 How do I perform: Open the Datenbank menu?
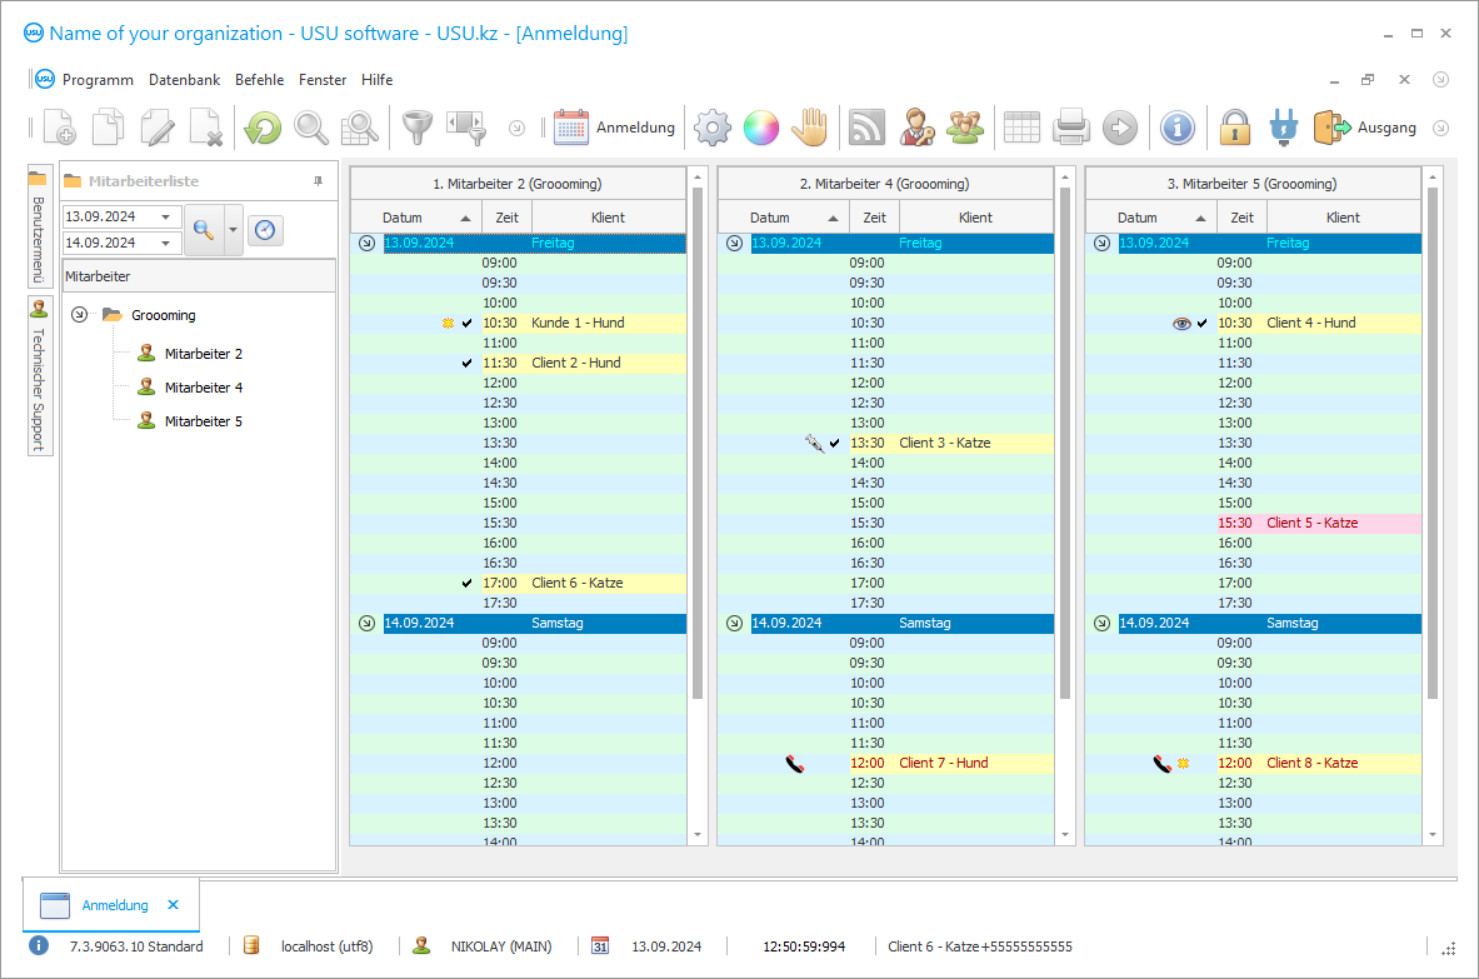184,79
